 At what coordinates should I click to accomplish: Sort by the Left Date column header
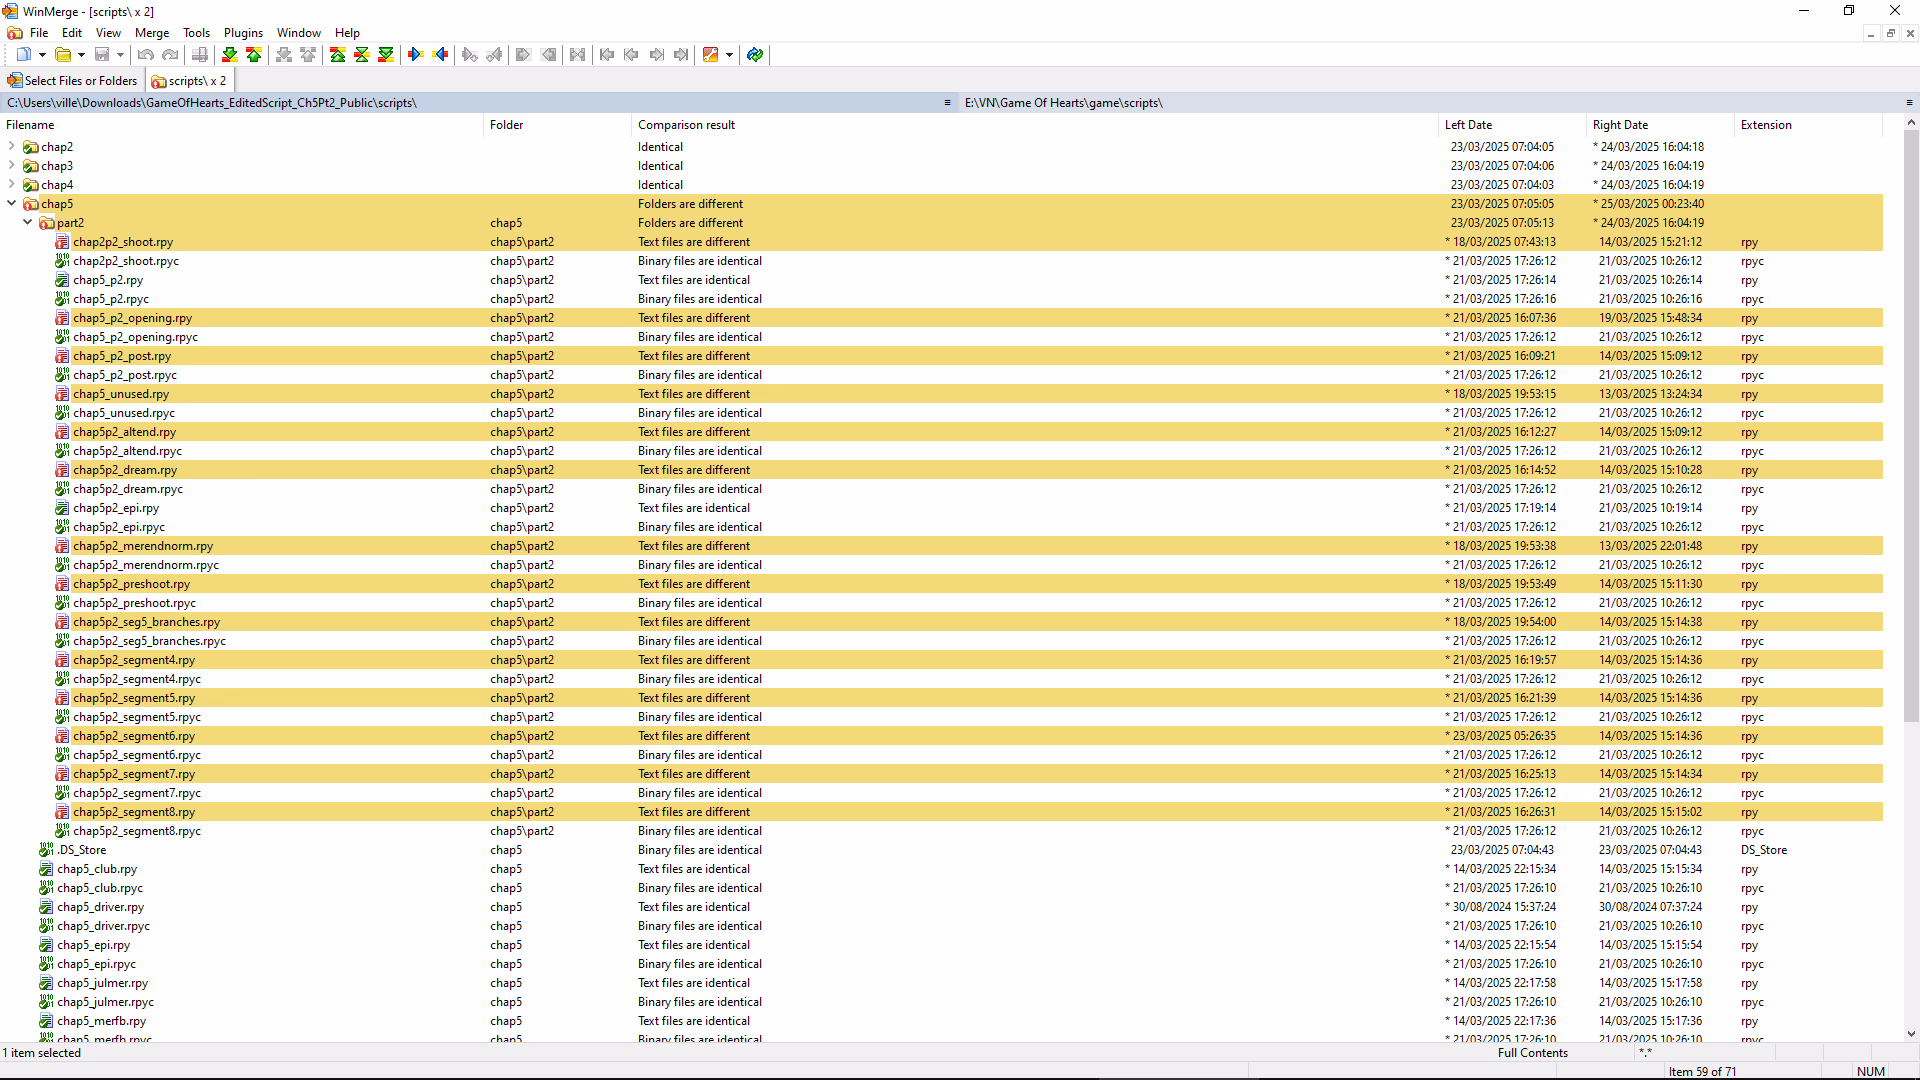click(1512, 125)
